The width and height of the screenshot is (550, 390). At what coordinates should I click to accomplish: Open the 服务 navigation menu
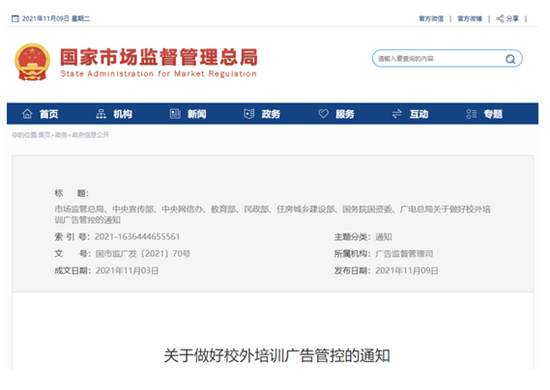click(x=345, y=114)
